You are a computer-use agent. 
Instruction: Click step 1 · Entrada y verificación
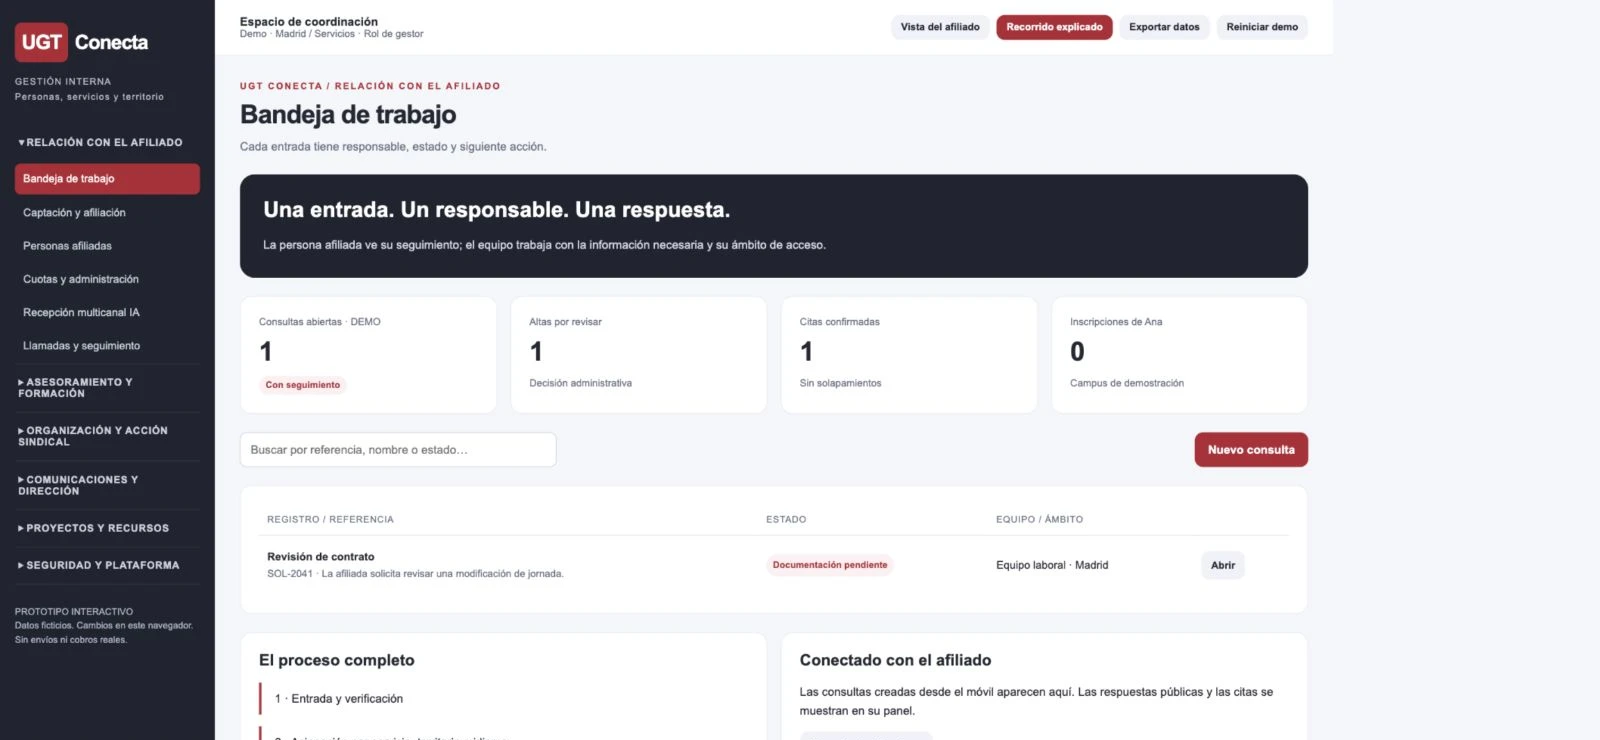339,699
